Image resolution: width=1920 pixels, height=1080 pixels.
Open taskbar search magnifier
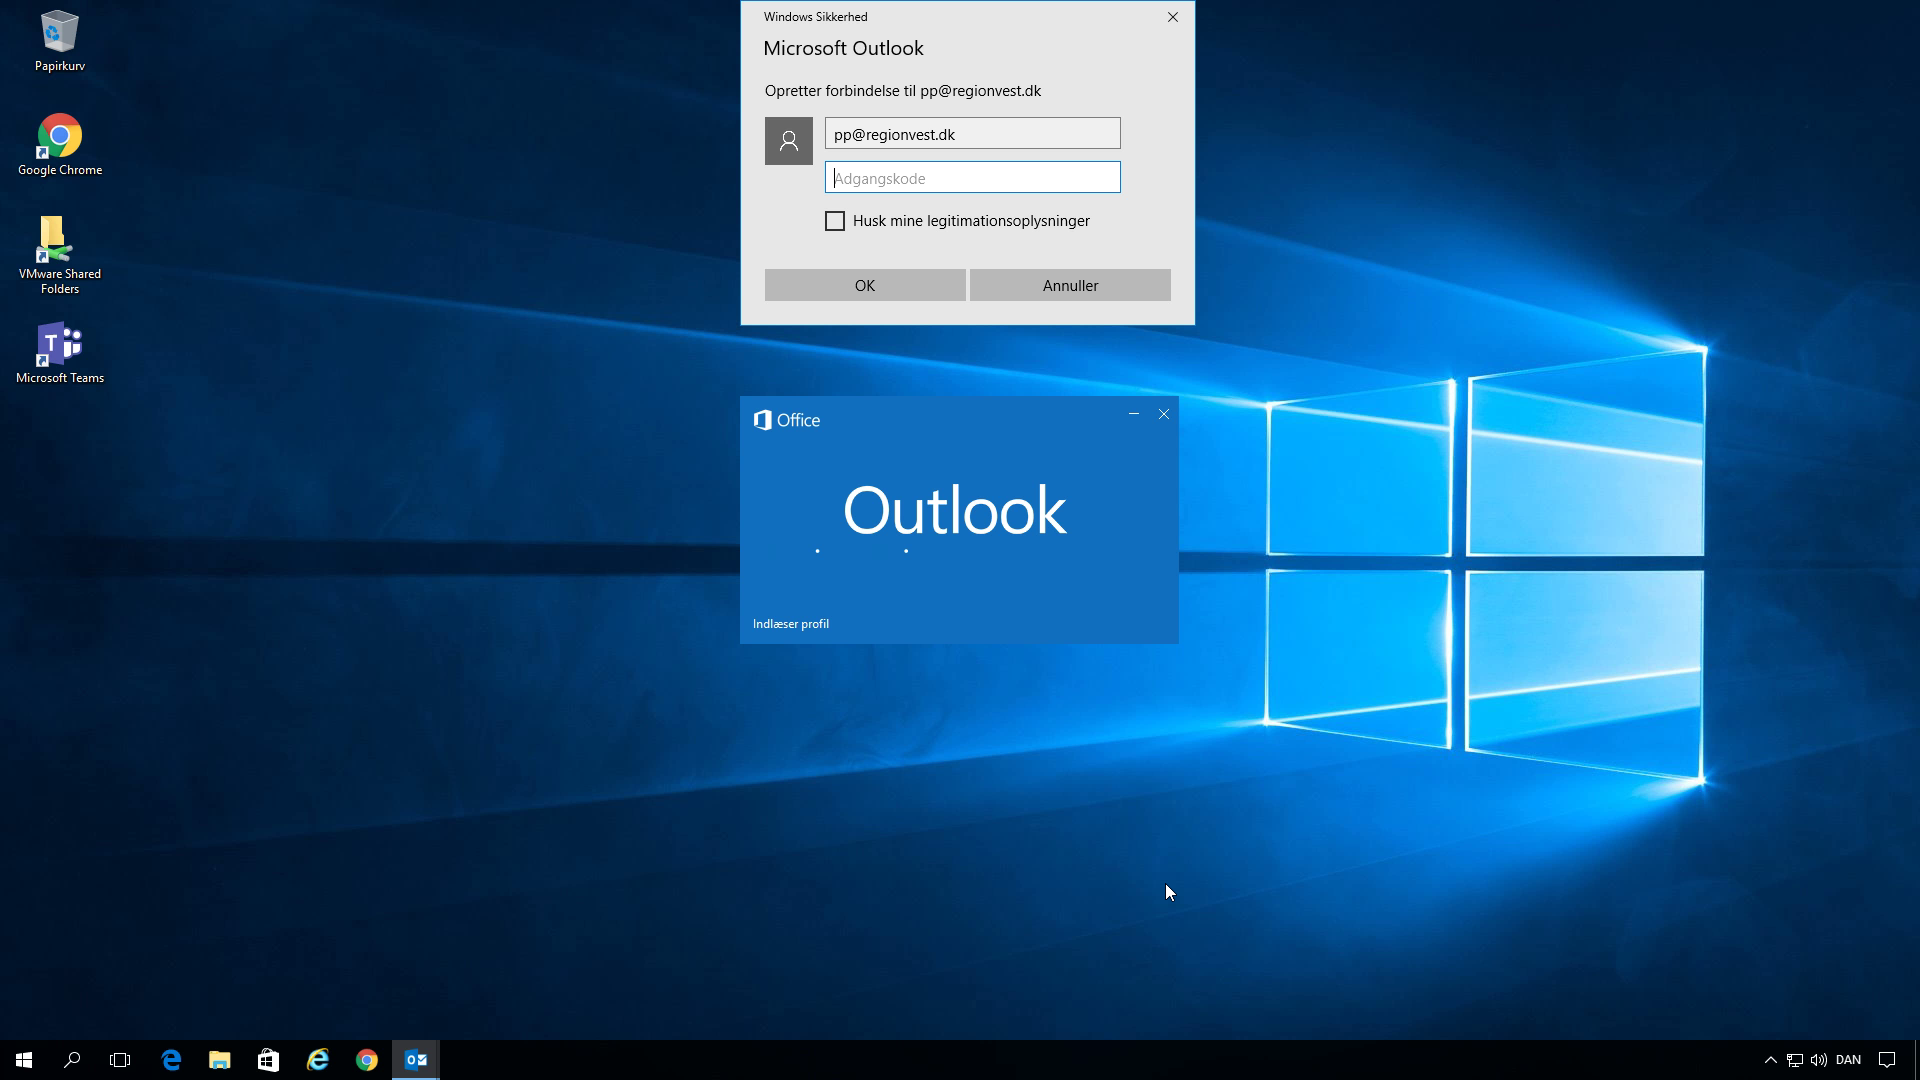(72, 1060)
